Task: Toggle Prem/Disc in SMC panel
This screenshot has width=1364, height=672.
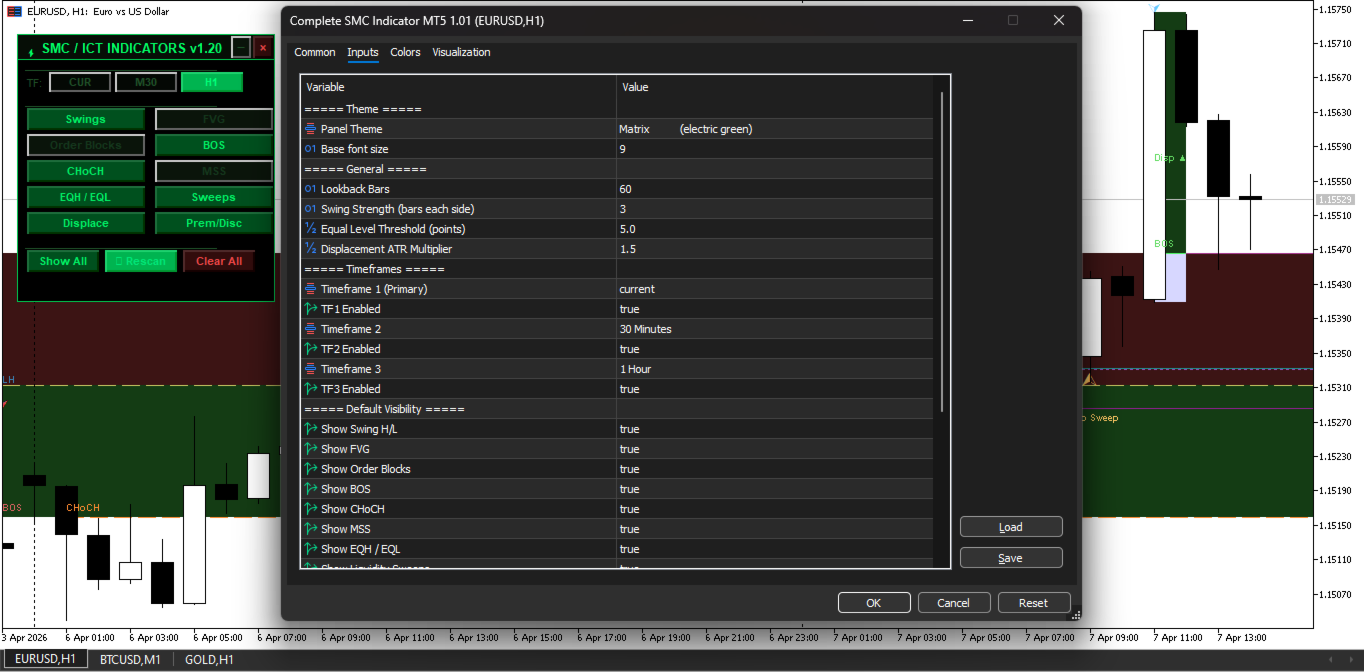Action: point(214,223)
